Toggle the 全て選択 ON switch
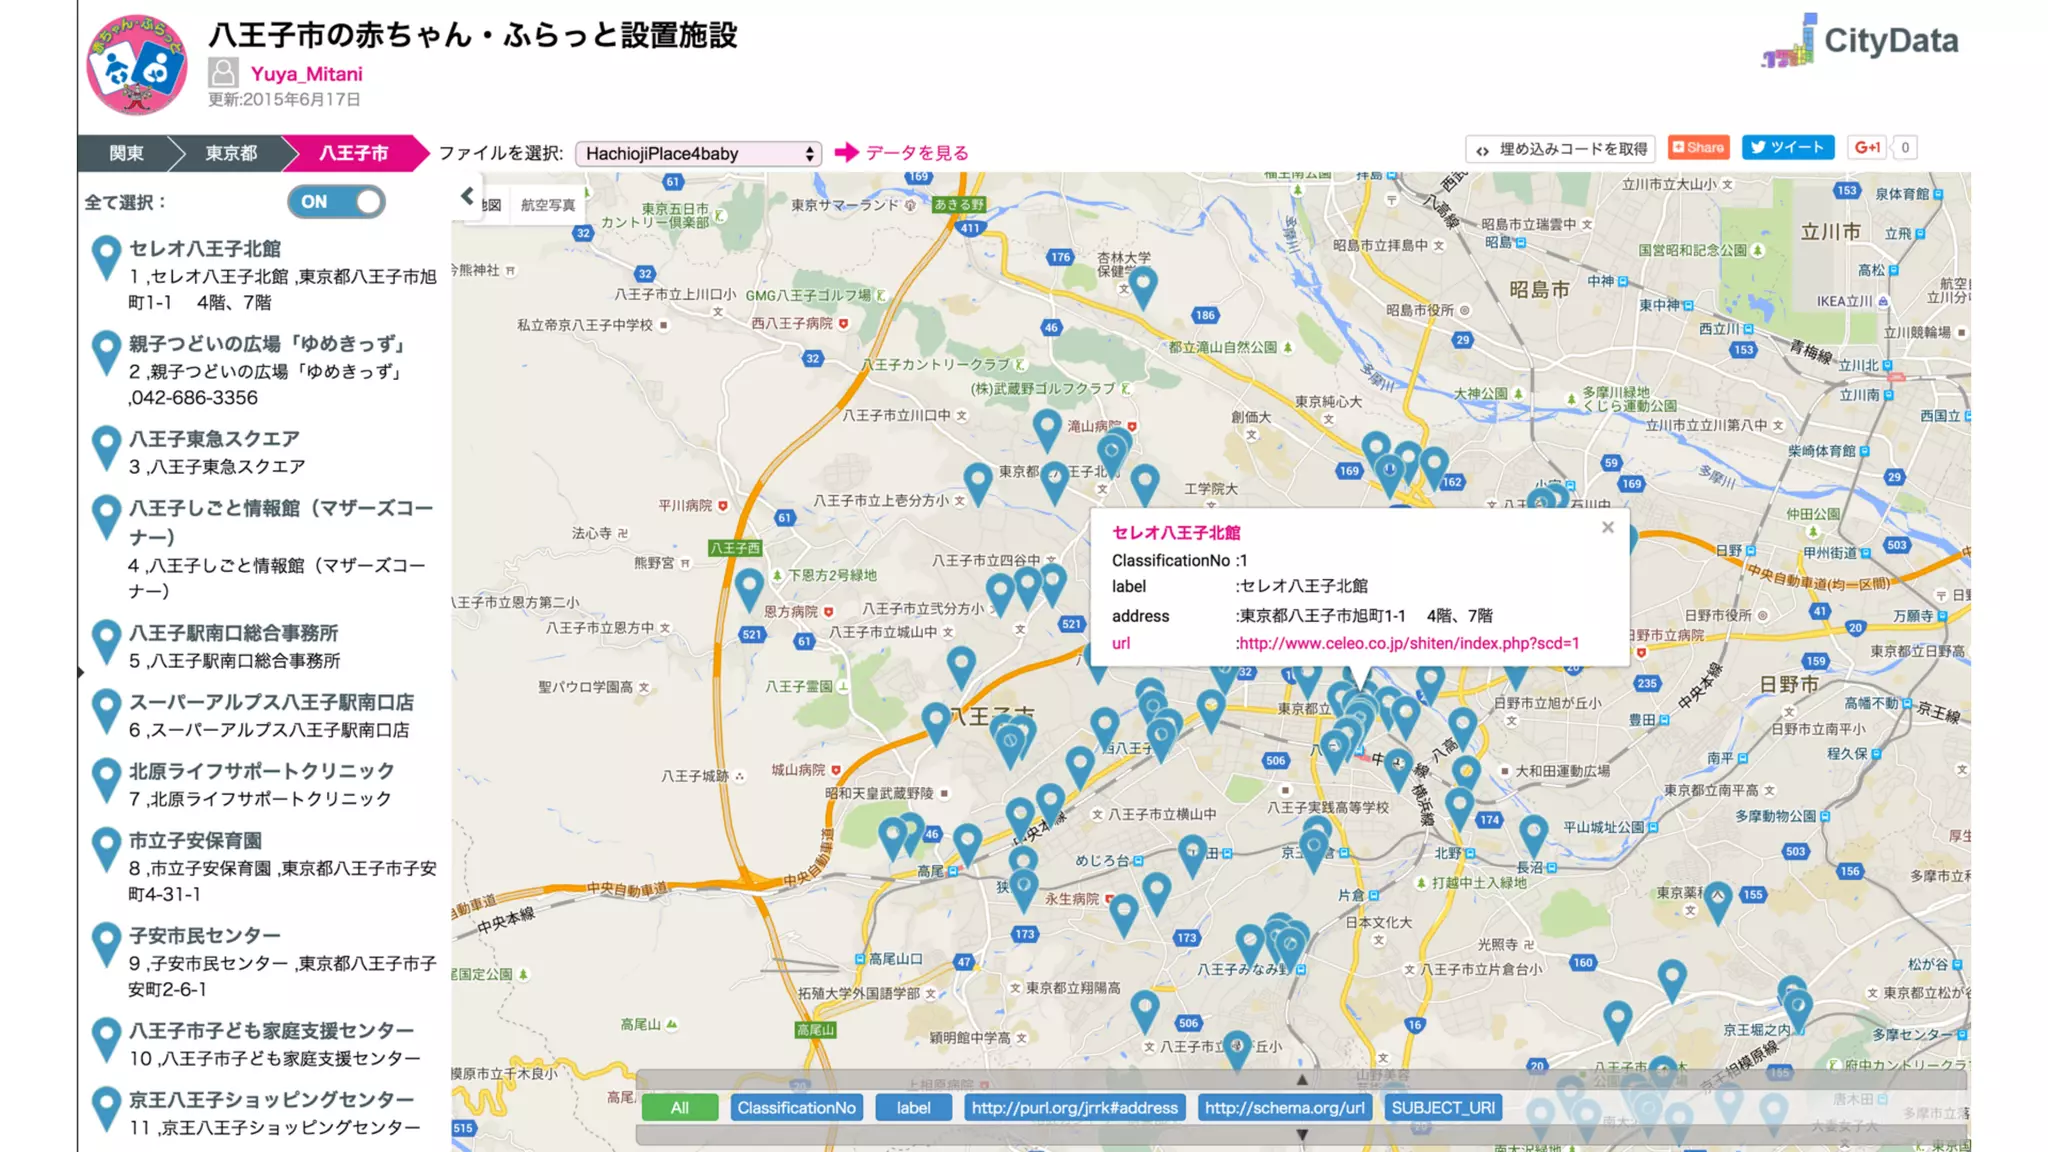Screen dimensions: 2048x1152 coord(336,202)
